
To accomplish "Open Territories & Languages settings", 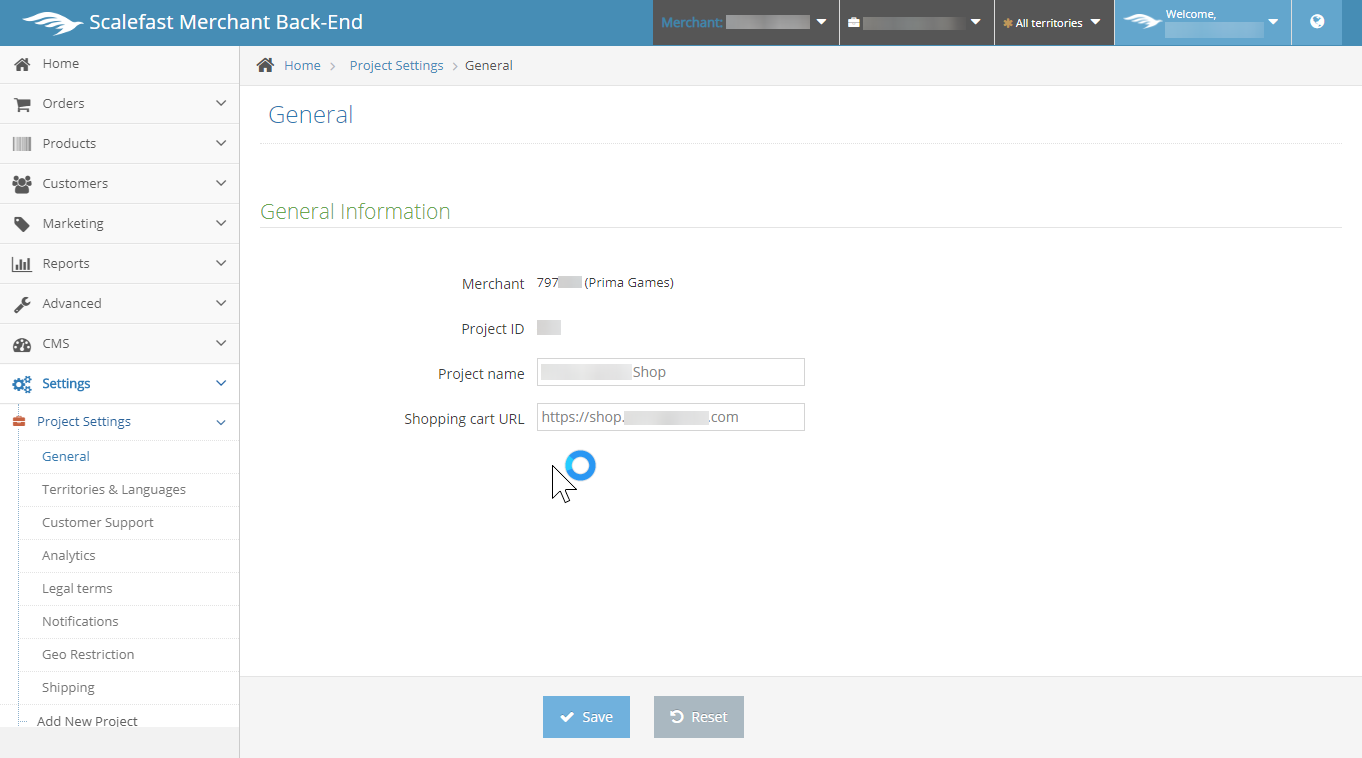I will pyautogui.click(x=114, y=490).
